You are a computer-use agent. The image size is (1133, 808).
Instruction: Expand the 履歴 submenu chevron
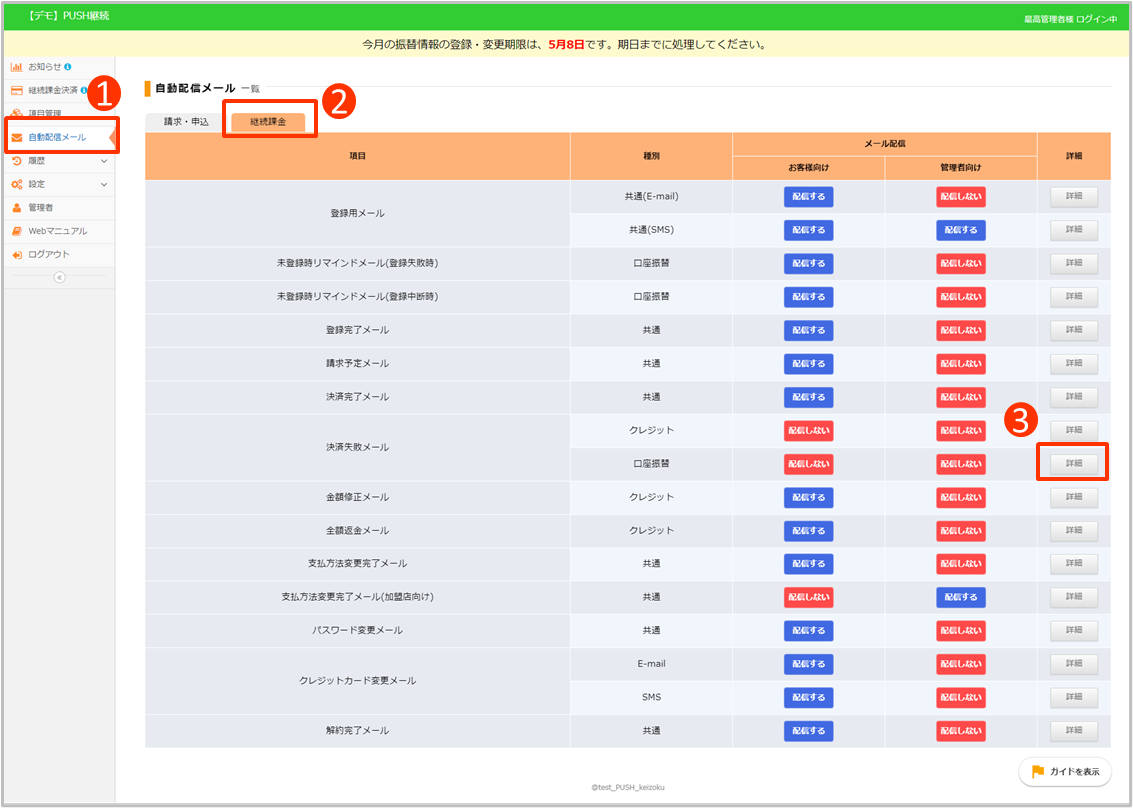[x=104, y=161]
